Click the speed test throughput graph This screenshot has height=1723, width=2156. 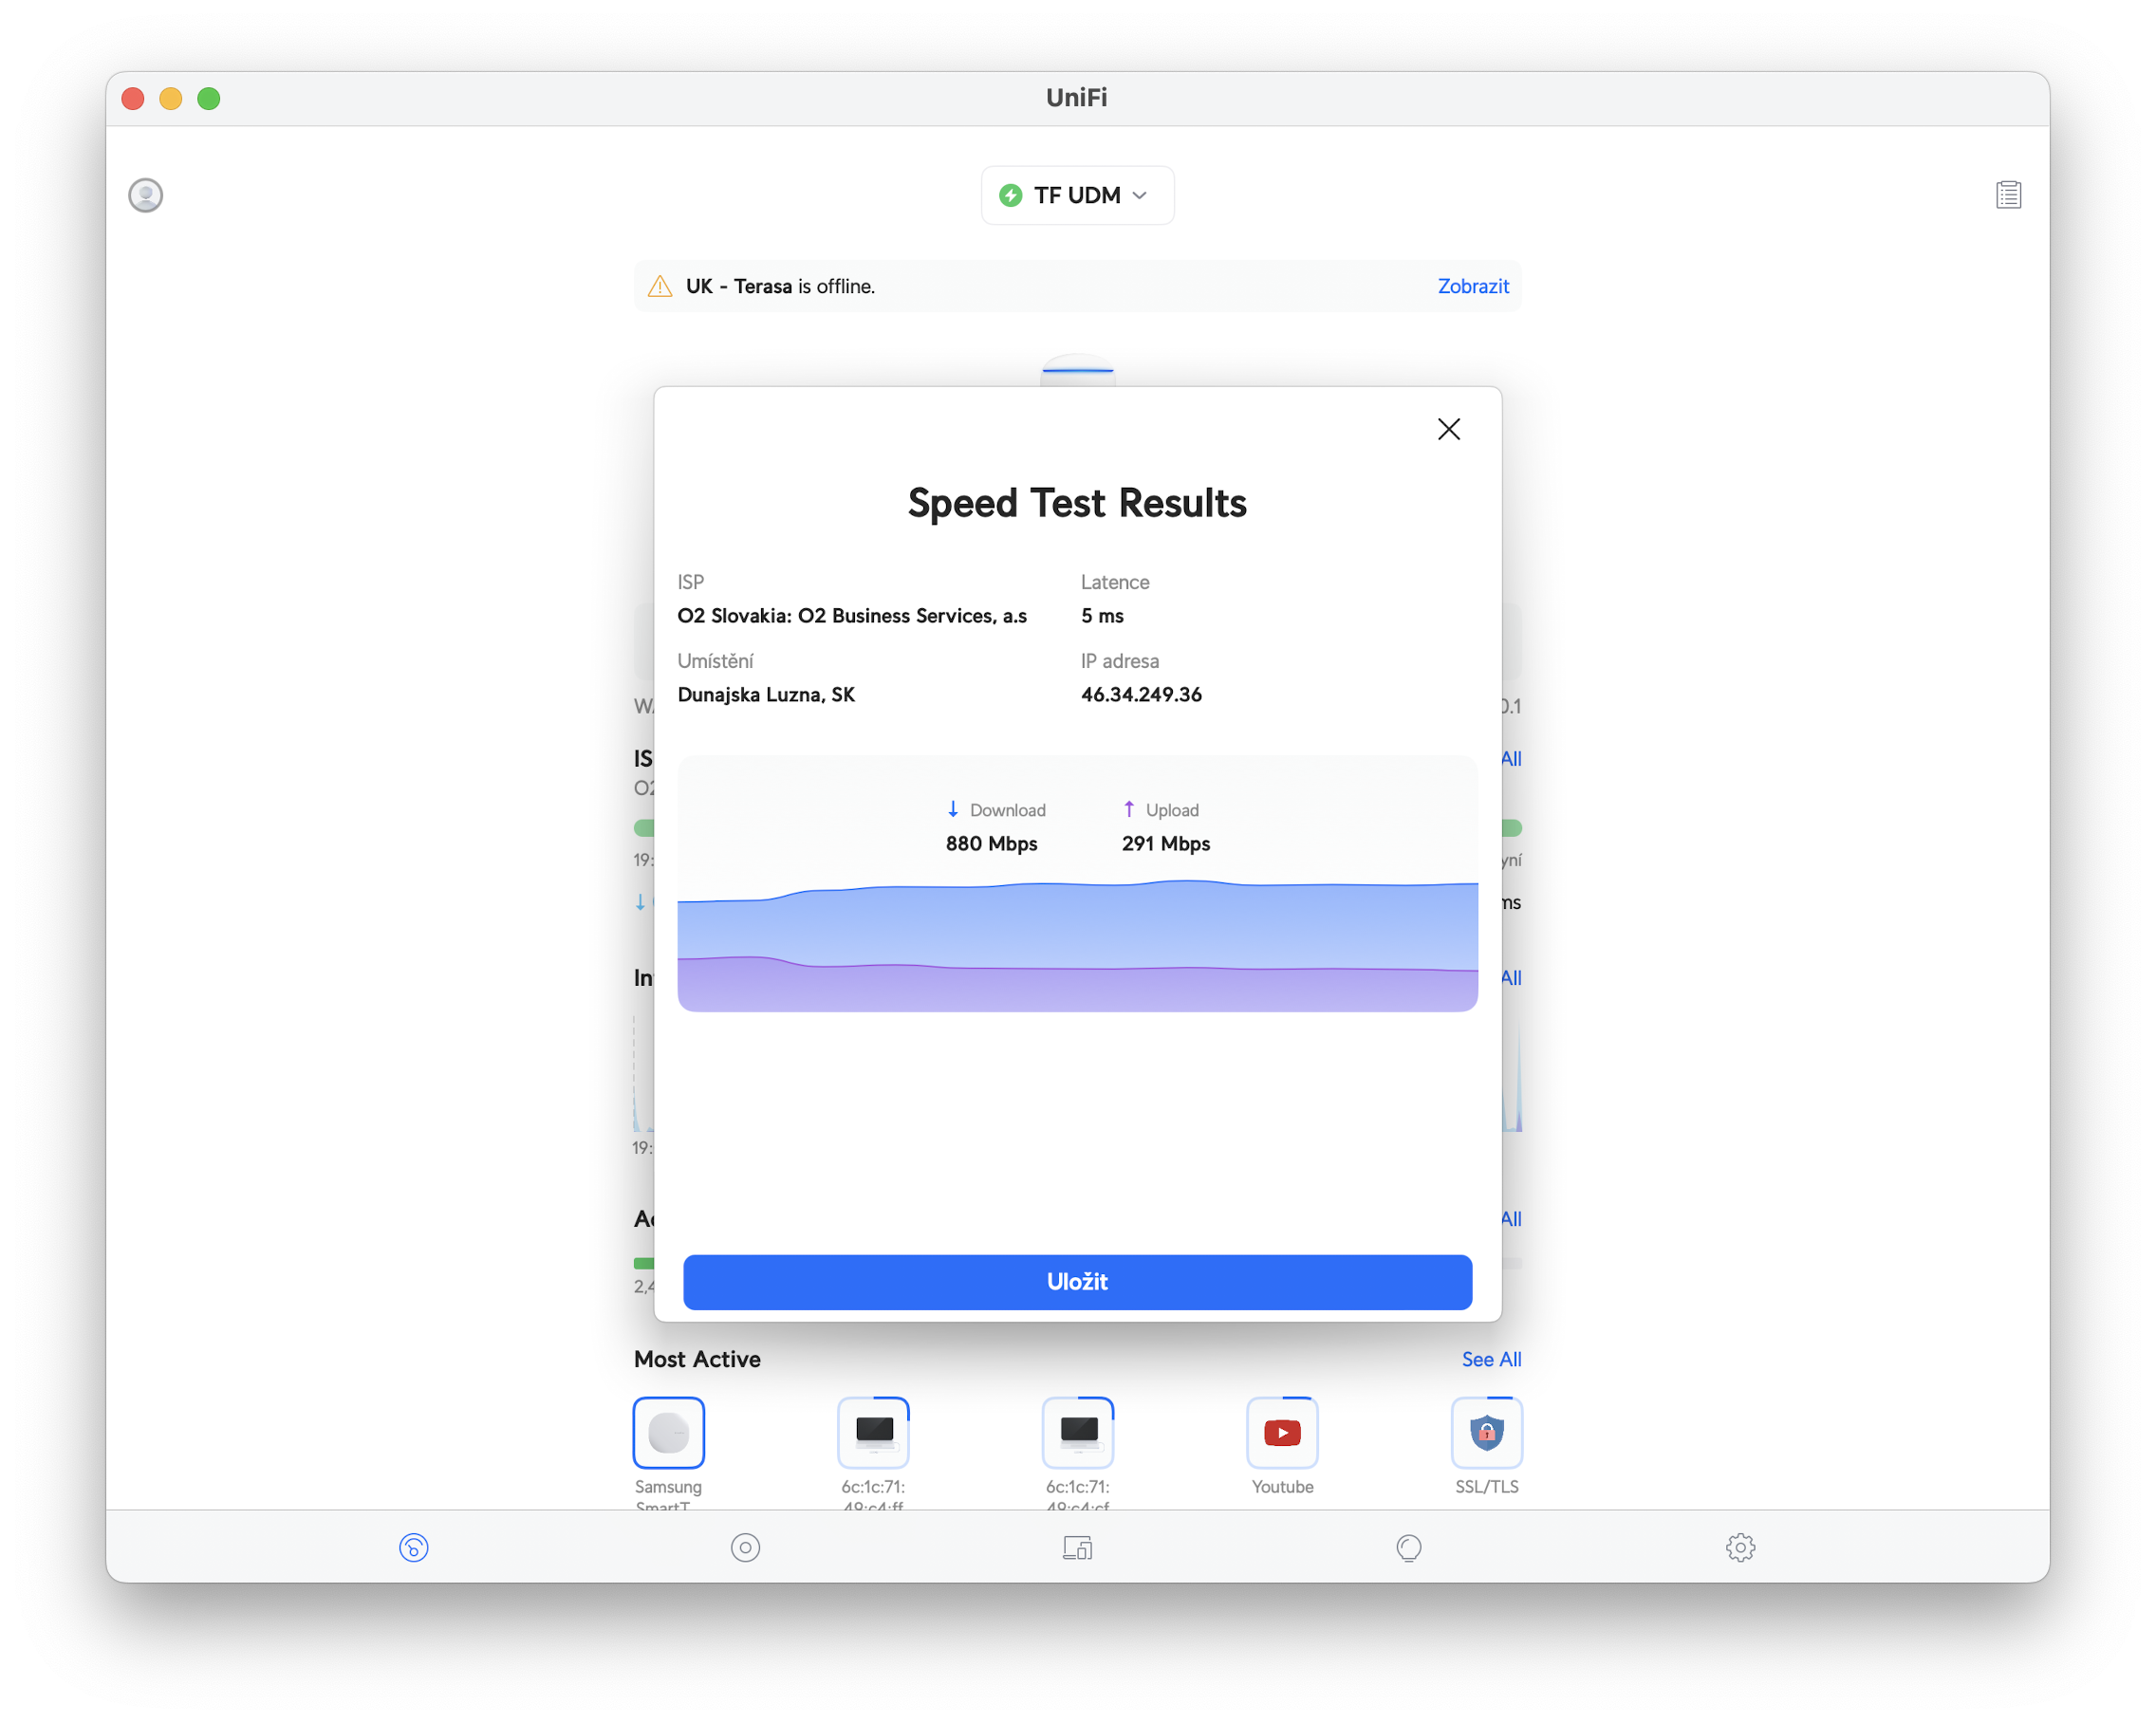pyautogui.click(x=1077, y=940)
